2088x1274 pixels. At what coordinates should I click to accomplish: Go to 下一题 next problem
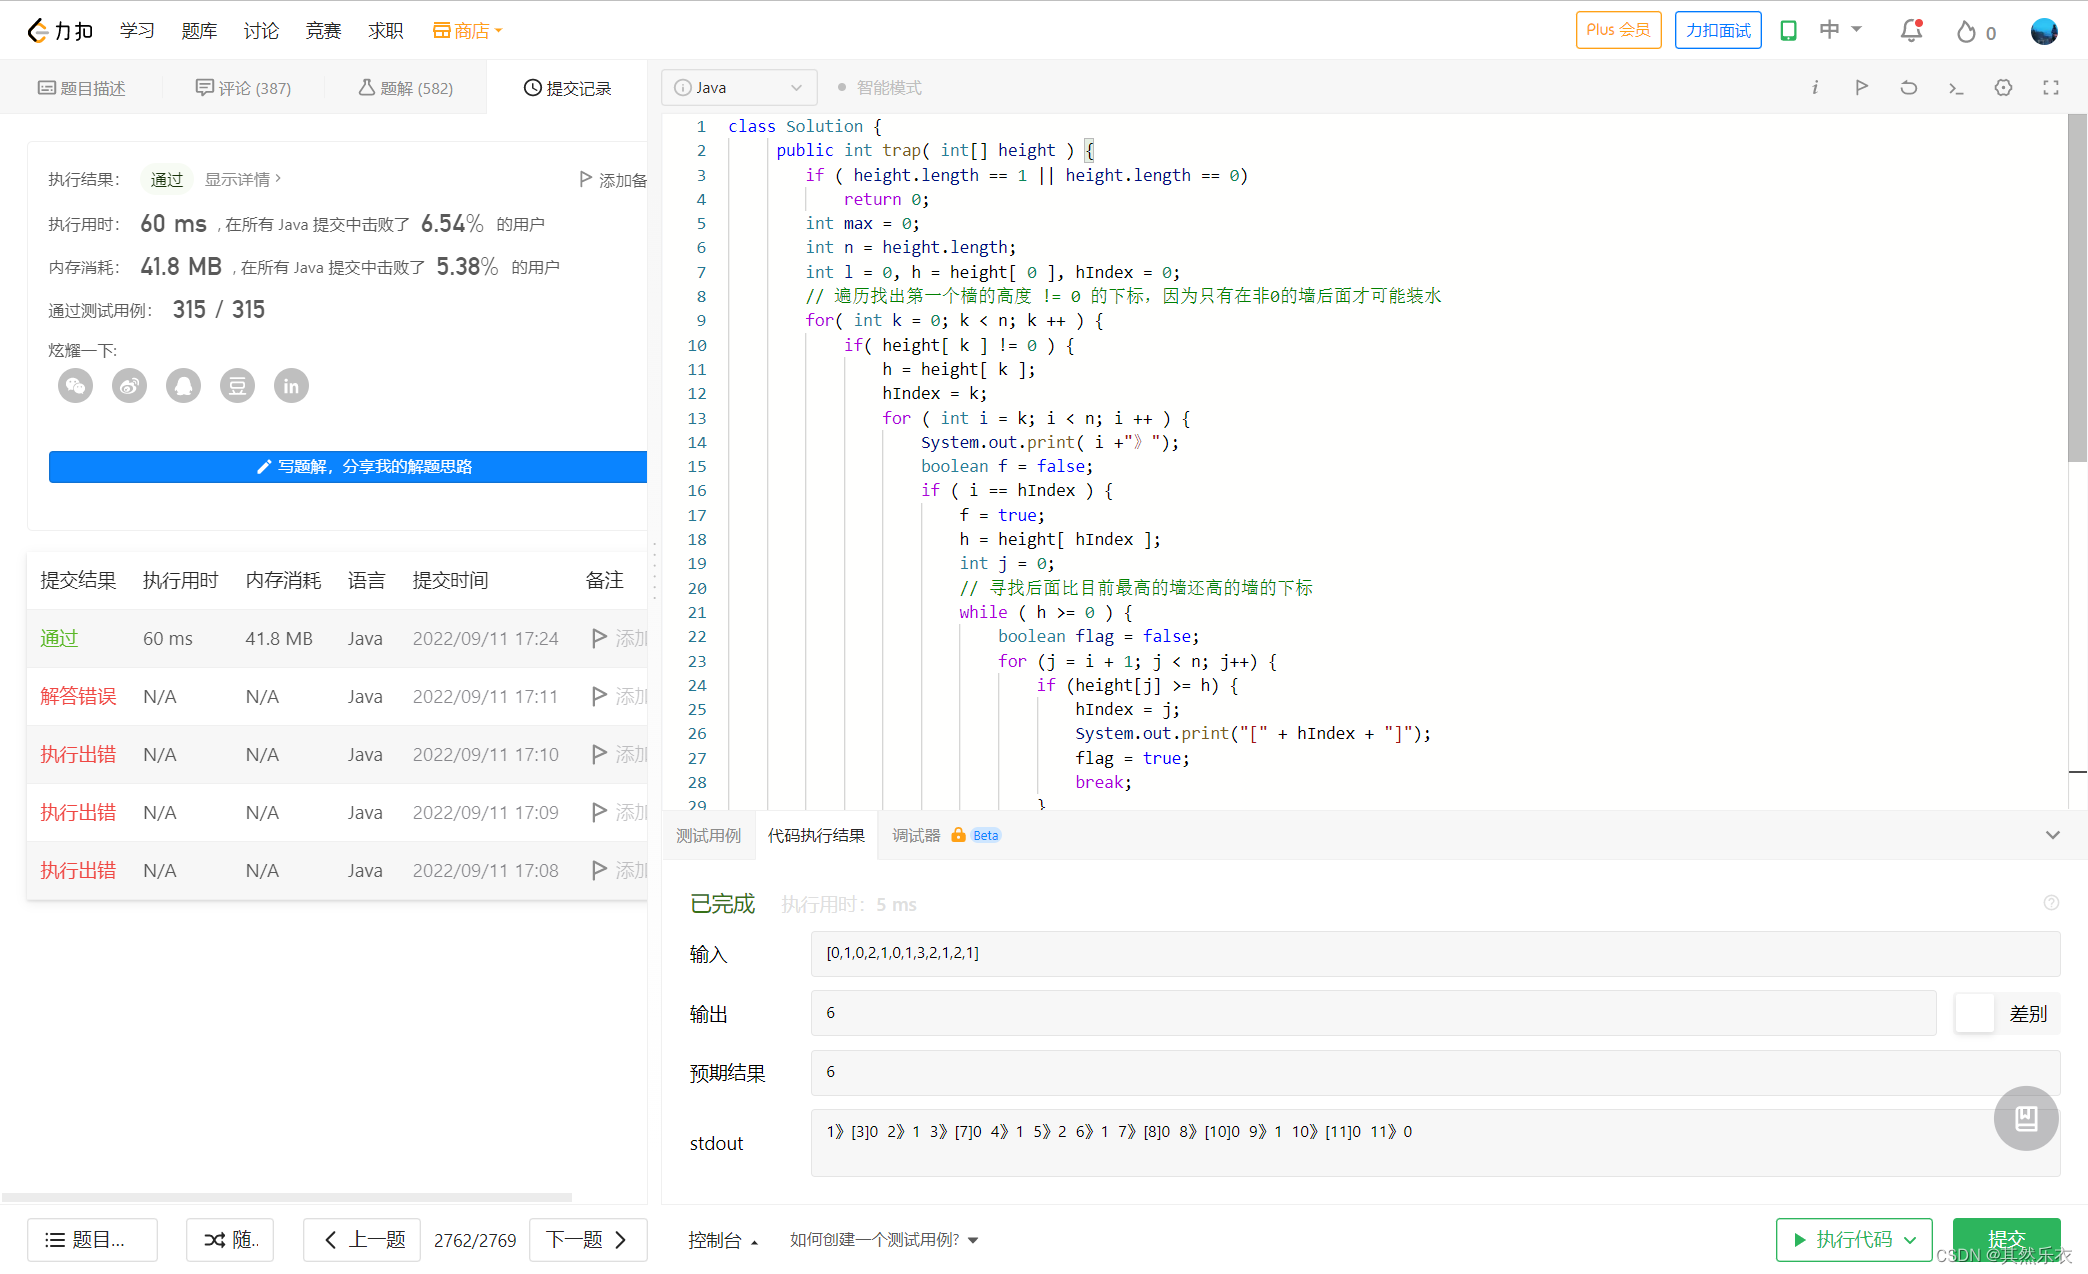click(587, 1240)
